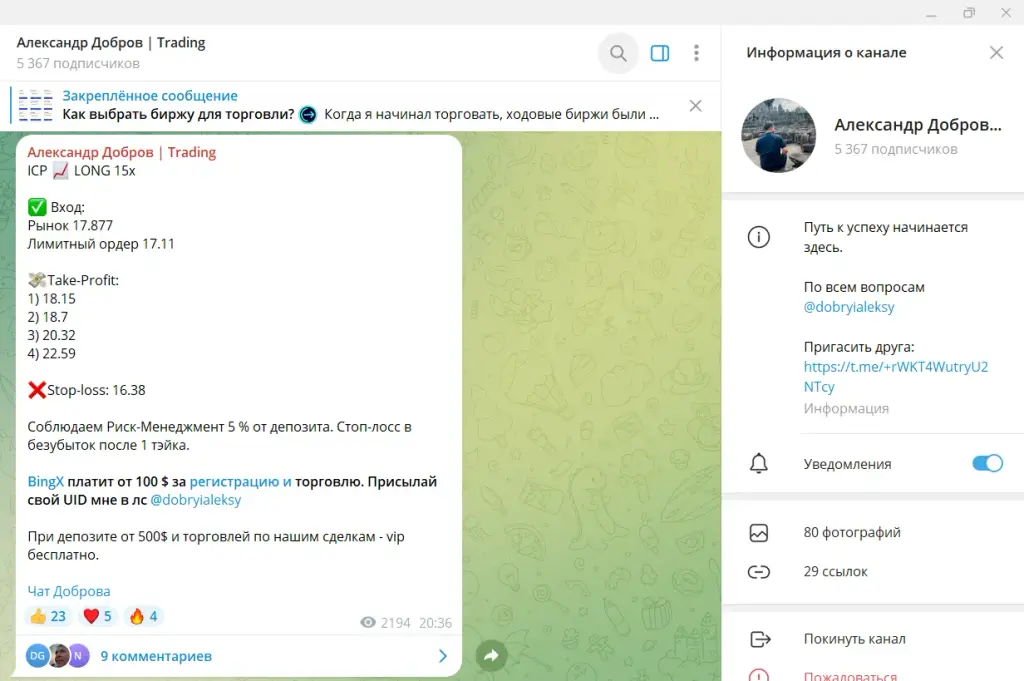
Task: Open the Чат Доброва link
Action: click(x=69, y=591)
